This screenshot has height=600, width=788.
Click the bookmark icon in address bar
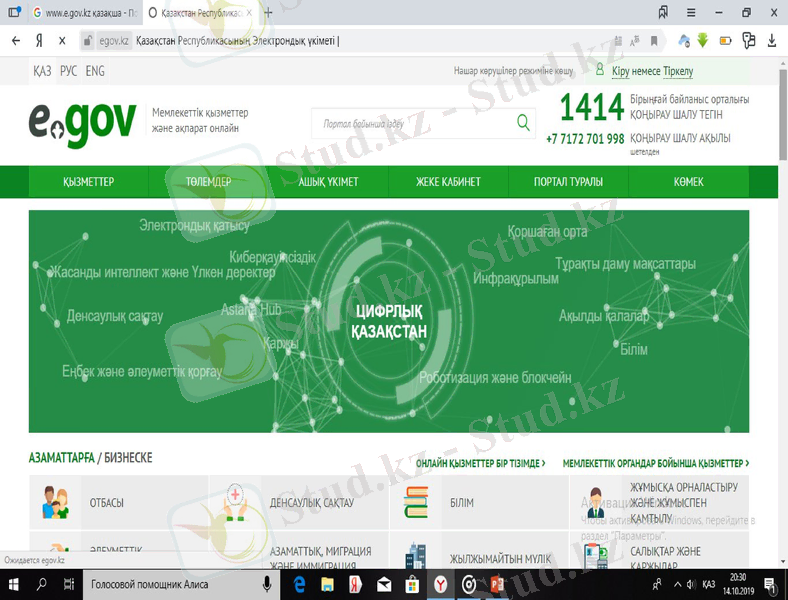coord(654,41)
